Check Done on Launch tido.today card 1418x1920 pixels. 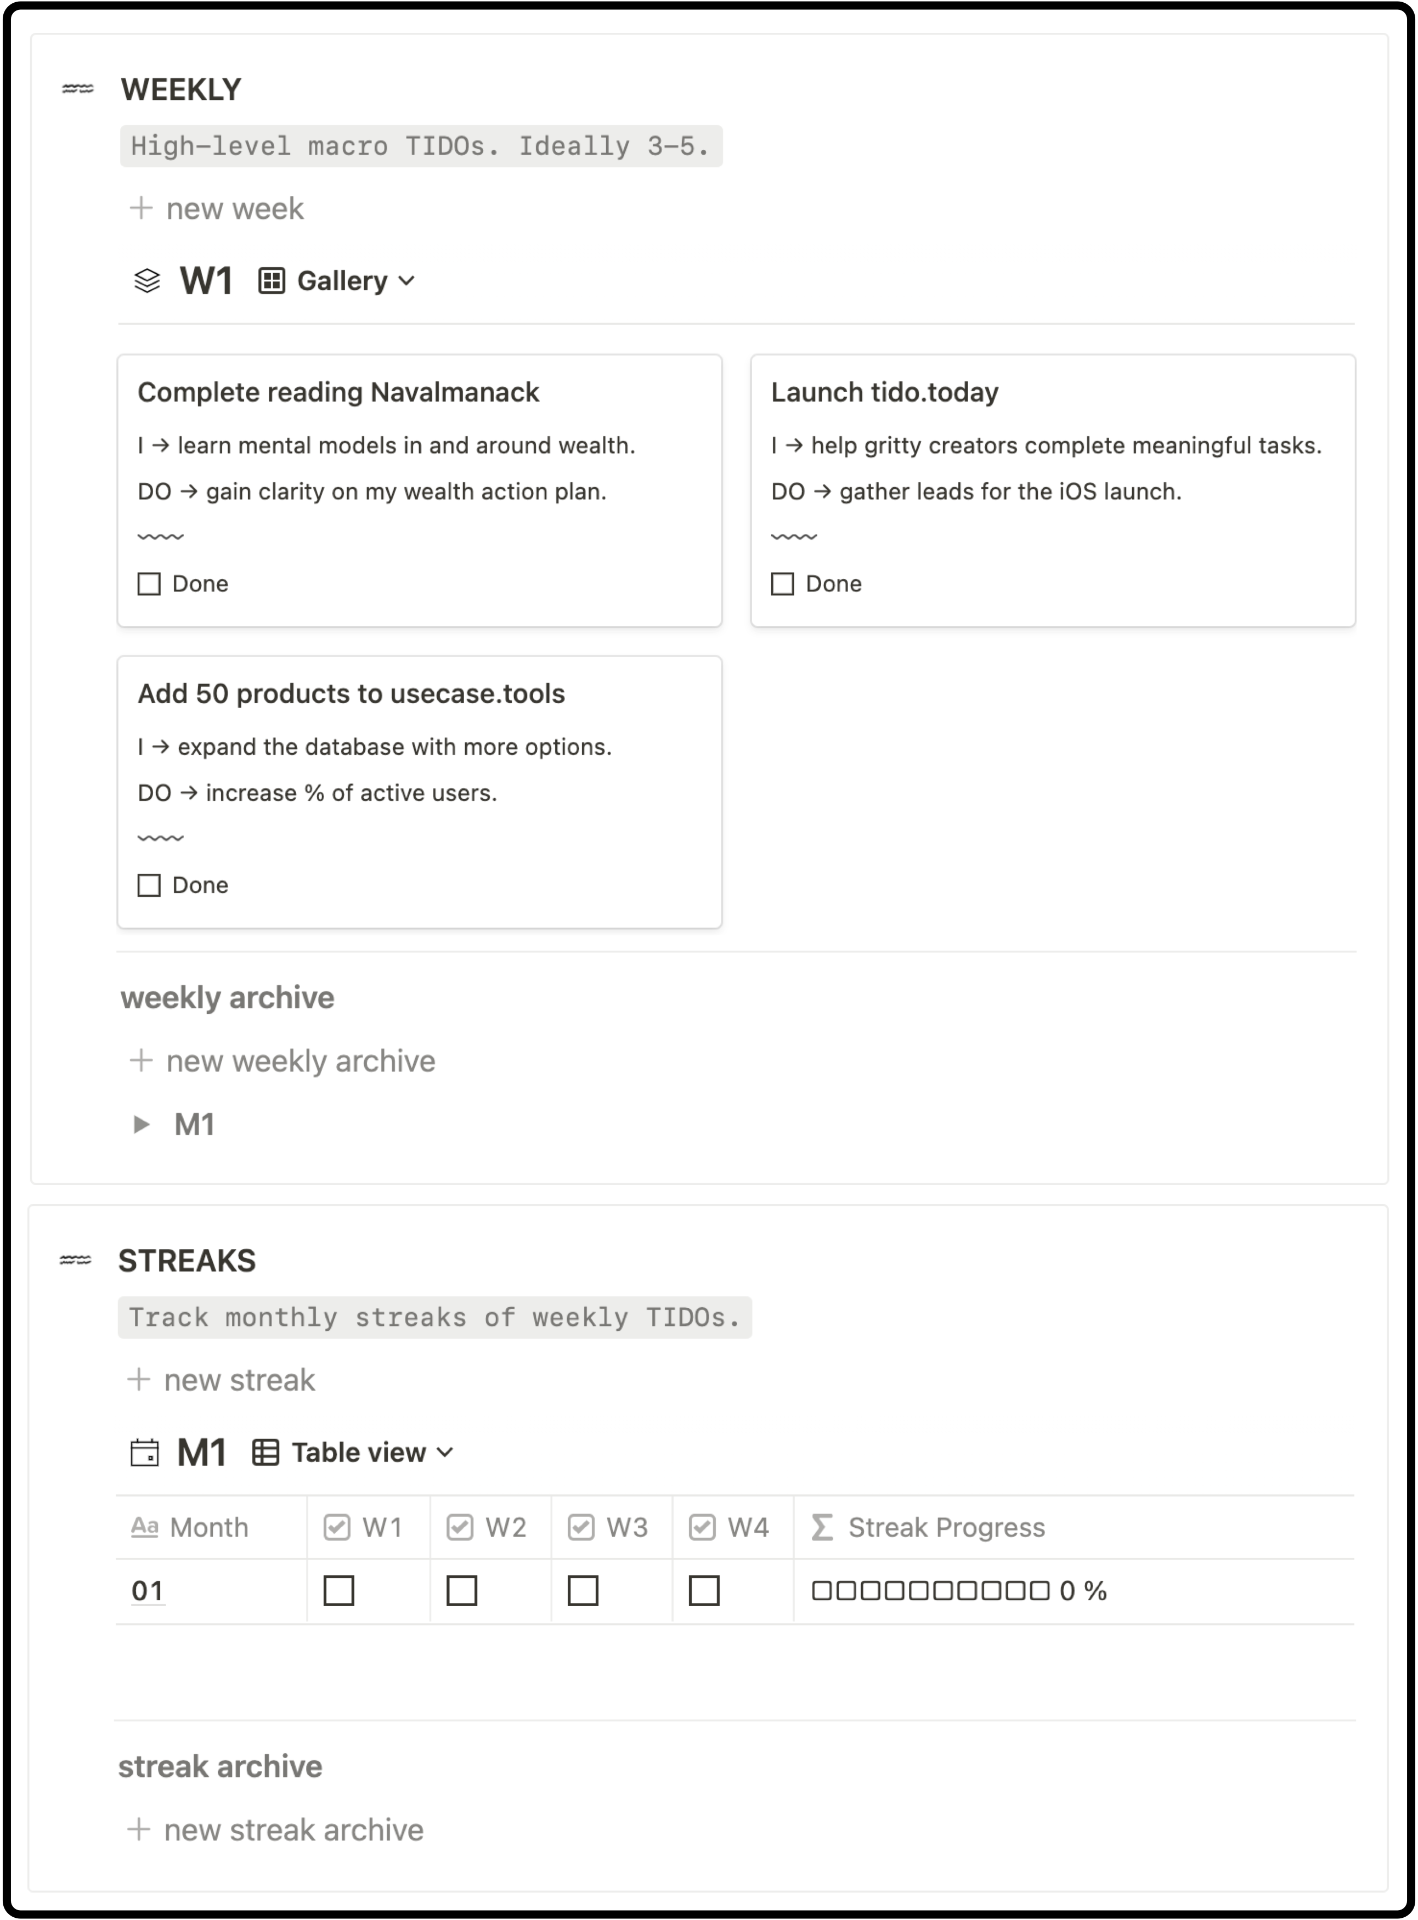(783, 584)
